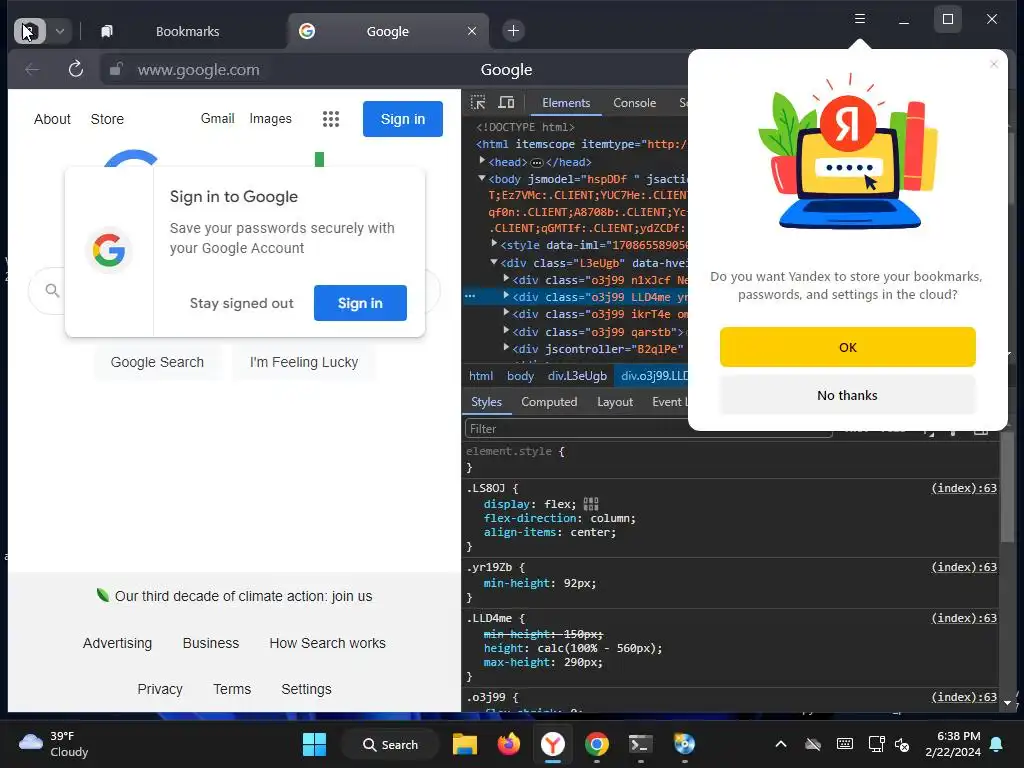The height and width of the screenshot is (768, 1024).
Task: Collapse the div L3eUgb node
Action: 494,261
